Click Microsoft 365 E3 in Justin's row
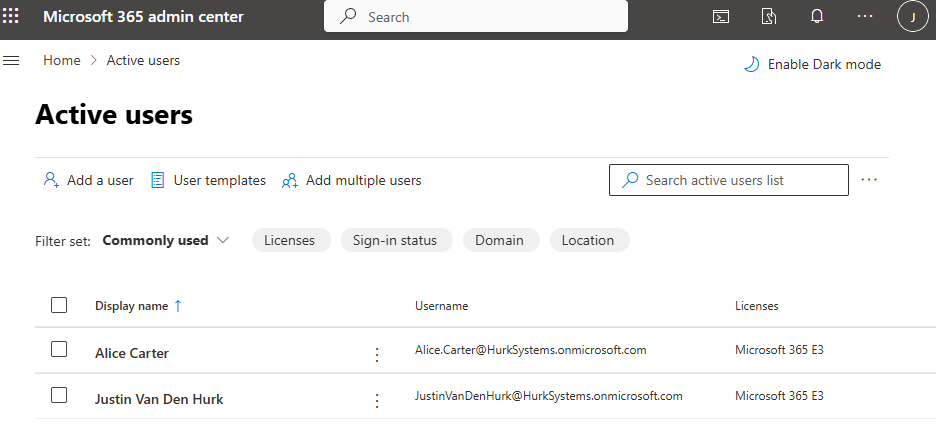The width and height of the screenshot is (936, 442). pyautogui.click(x=779, y=396)
